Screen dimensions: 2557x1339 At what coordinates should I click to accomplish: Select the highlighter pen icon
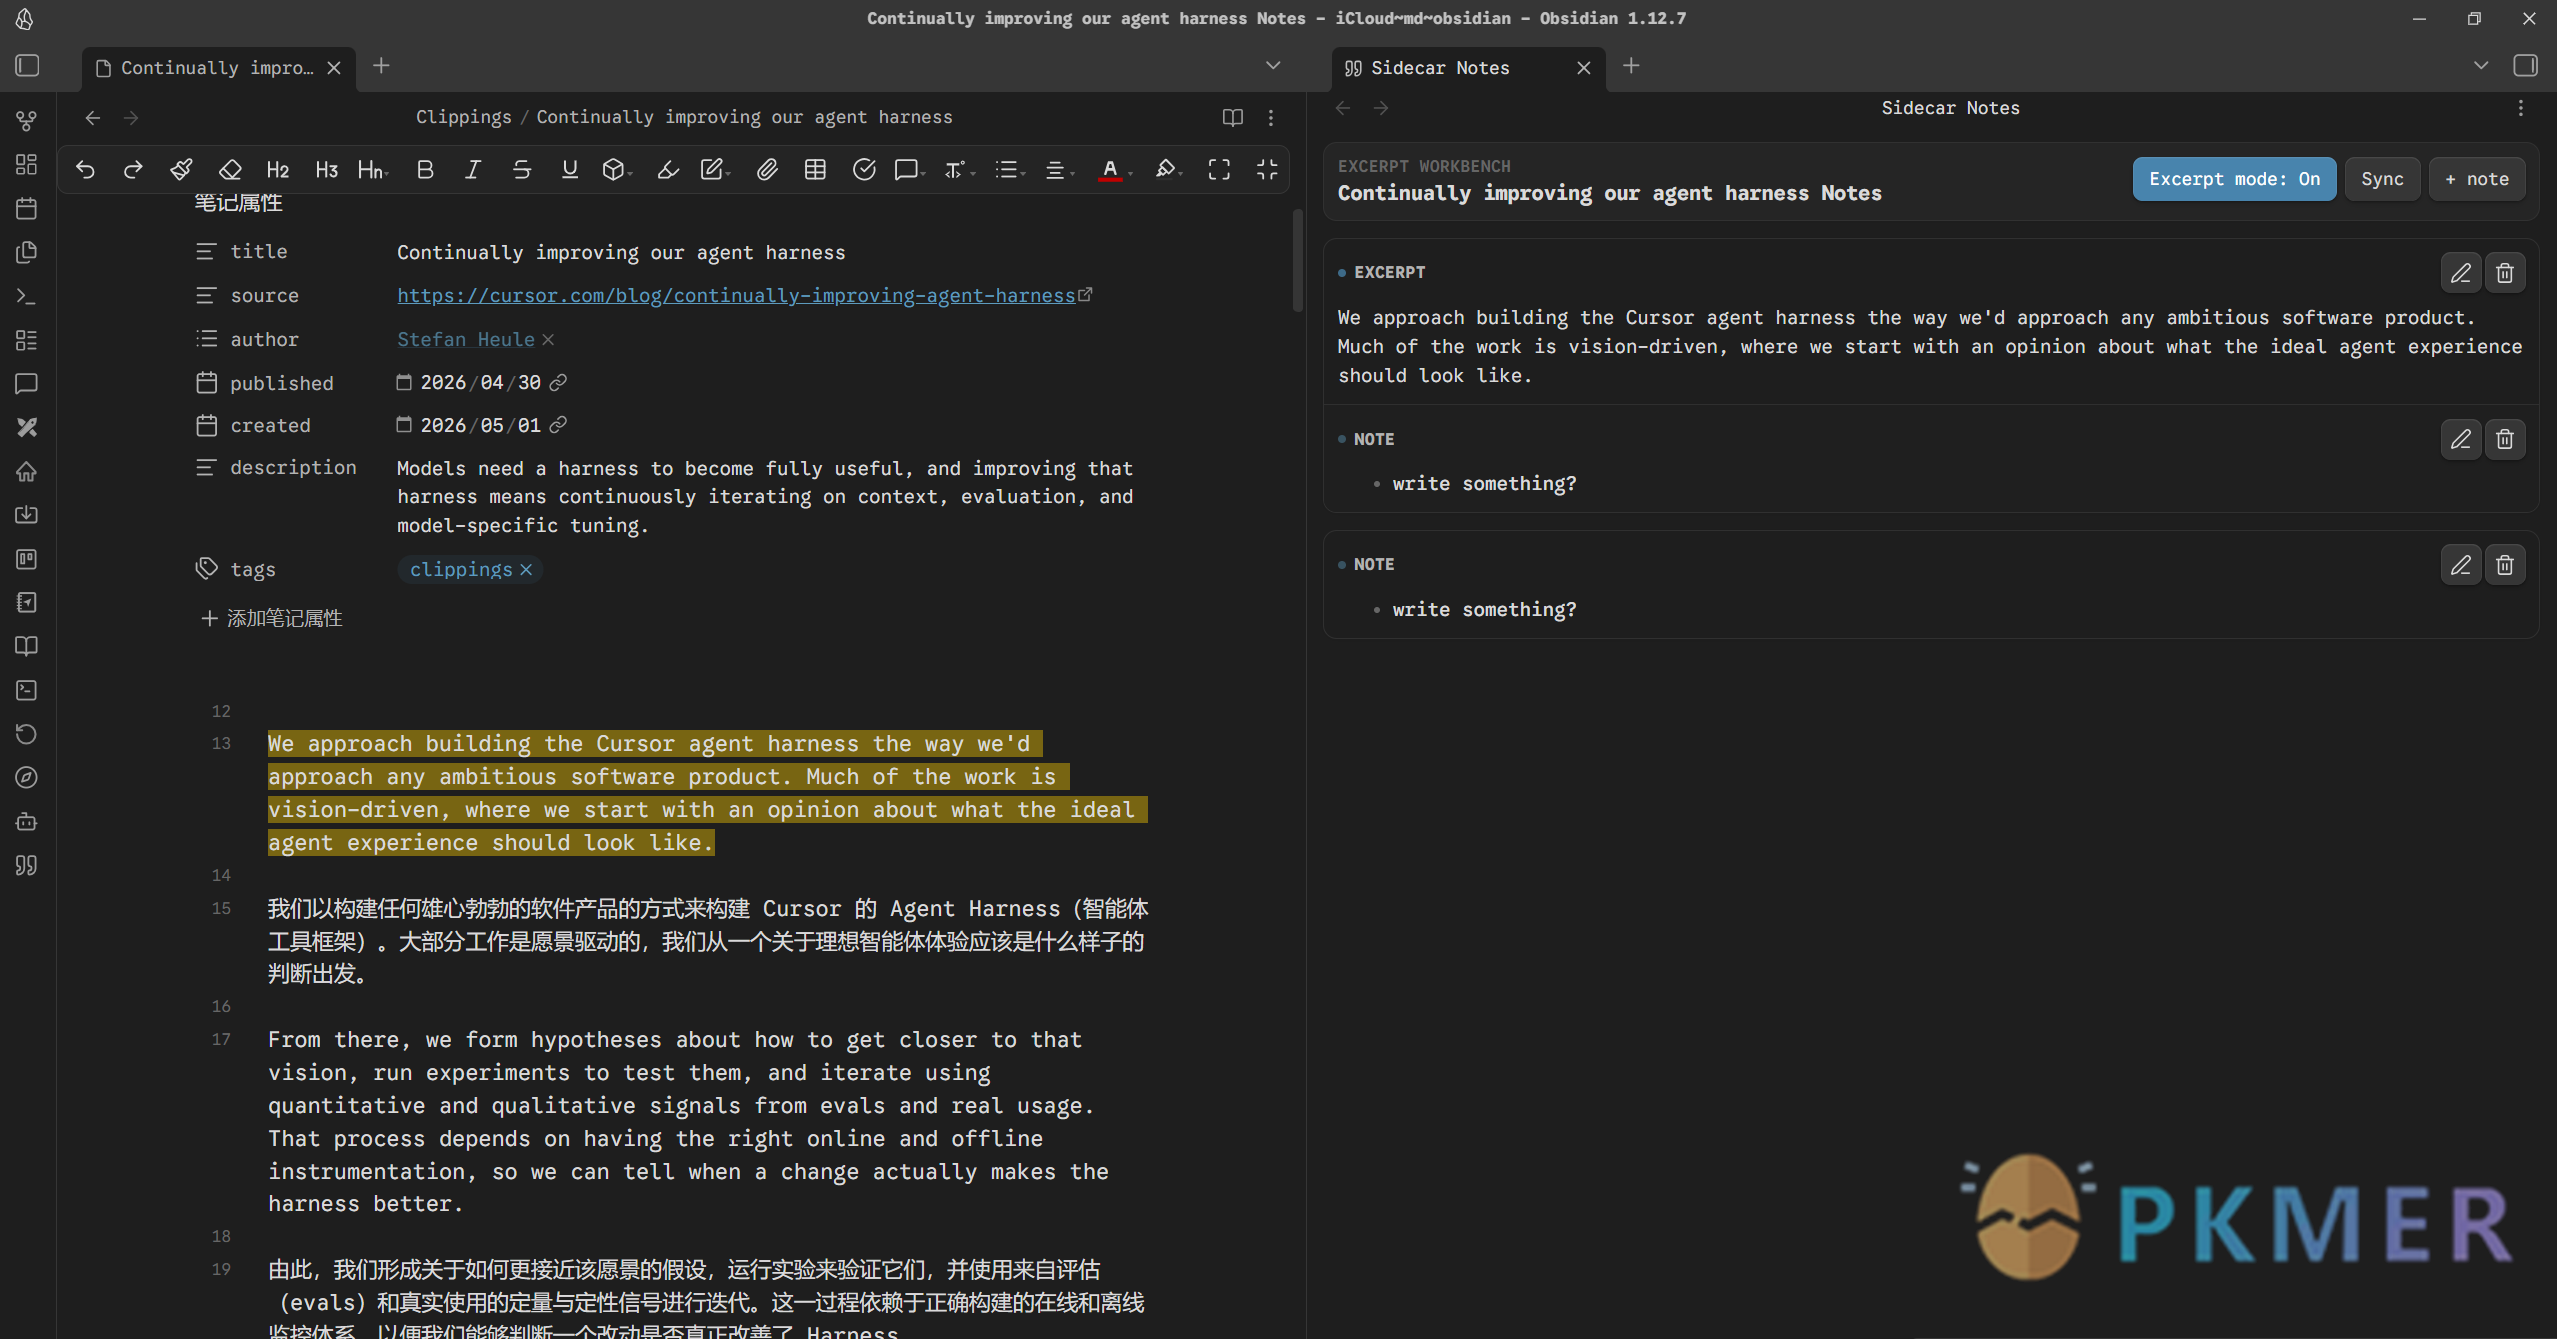coord(668,170)
